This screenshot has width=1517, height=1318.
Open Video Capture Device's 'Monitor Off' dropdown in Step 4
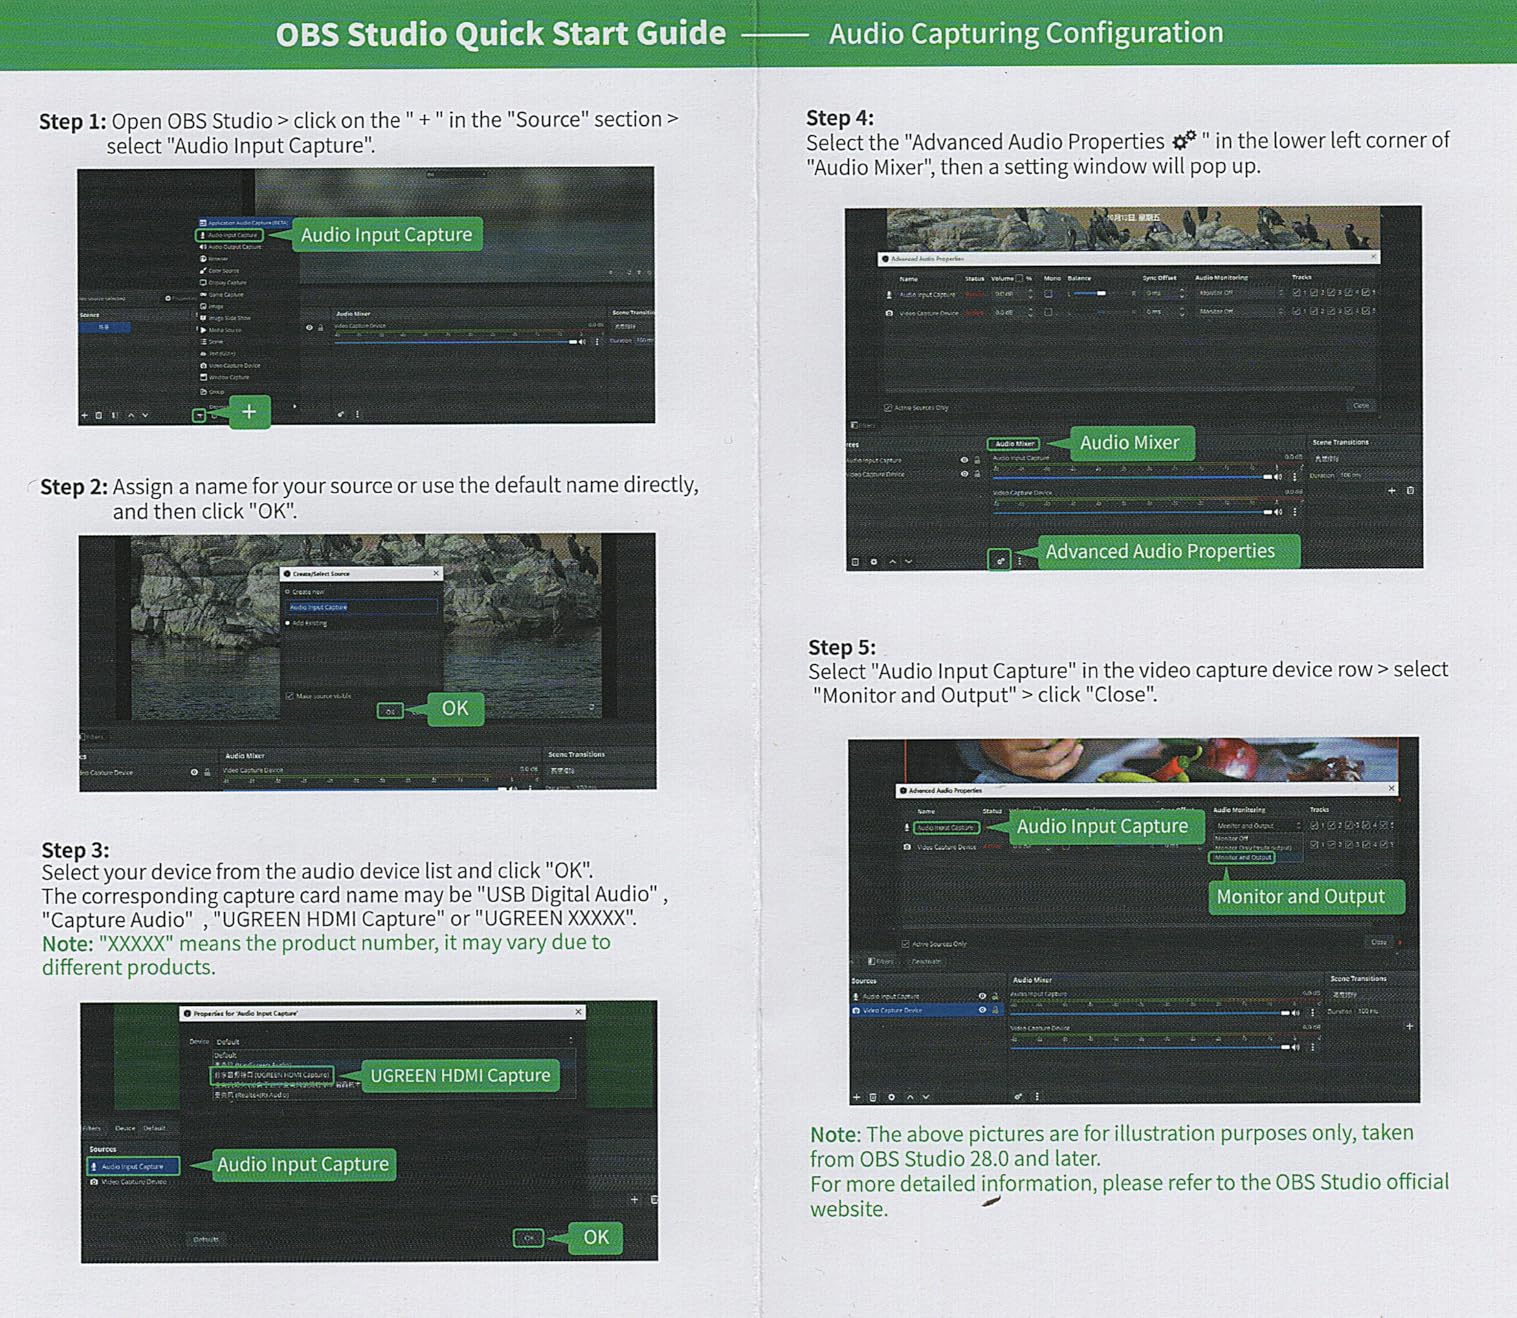pos(1240,311)
